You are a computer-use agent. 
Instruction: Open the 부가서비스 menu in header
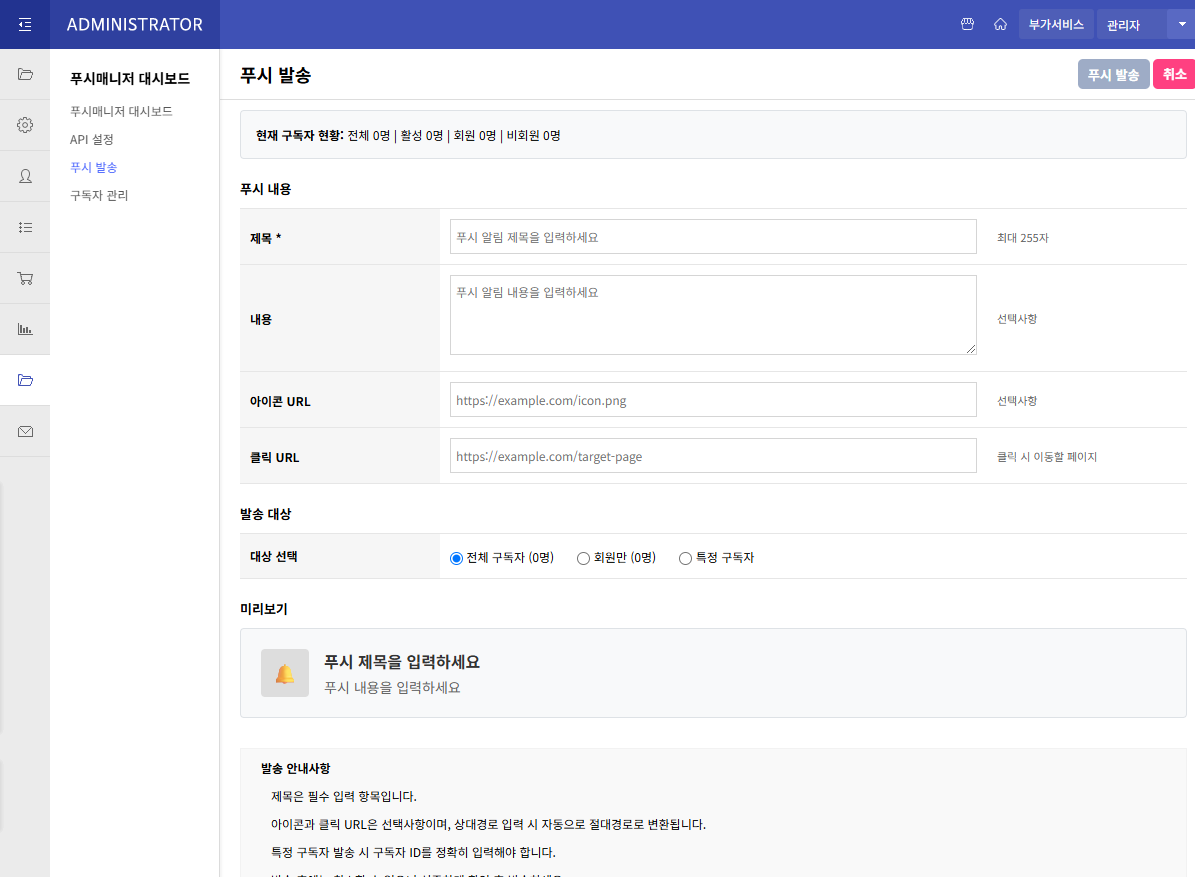1056,24
